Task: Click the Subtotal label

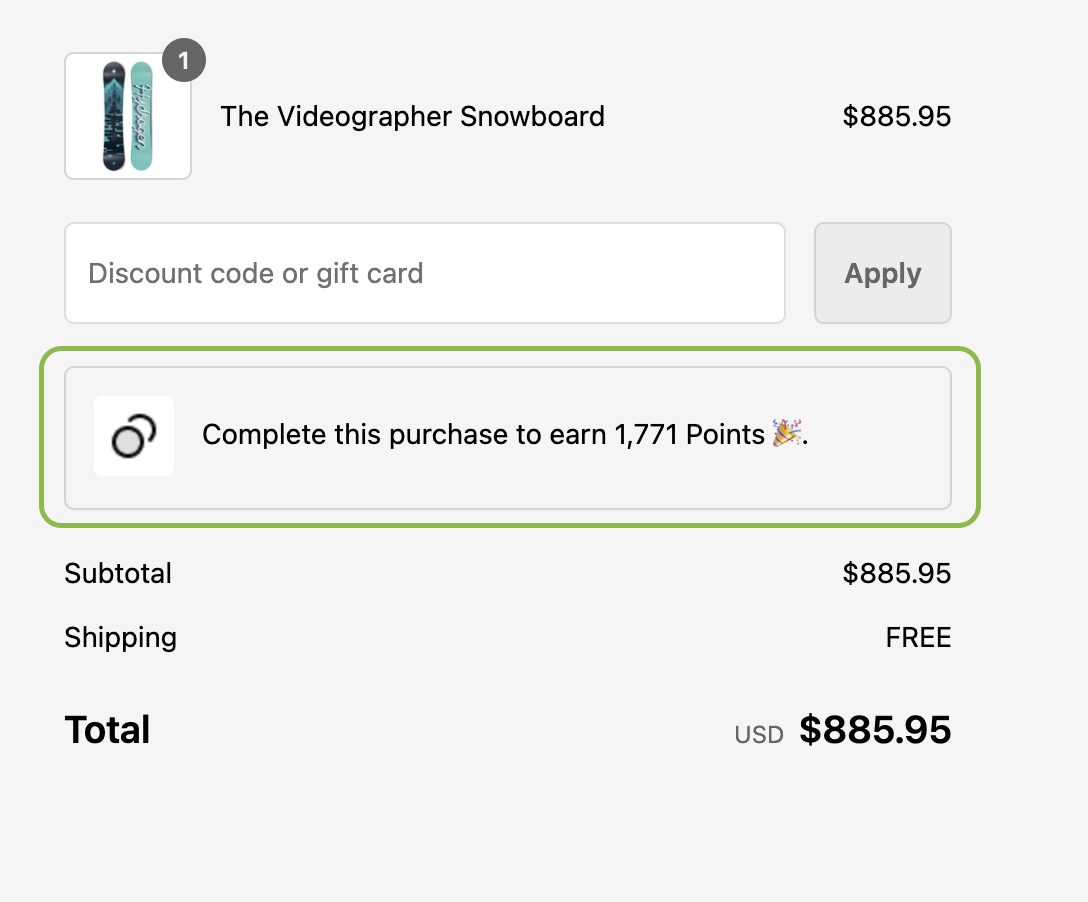Action: 118,573
